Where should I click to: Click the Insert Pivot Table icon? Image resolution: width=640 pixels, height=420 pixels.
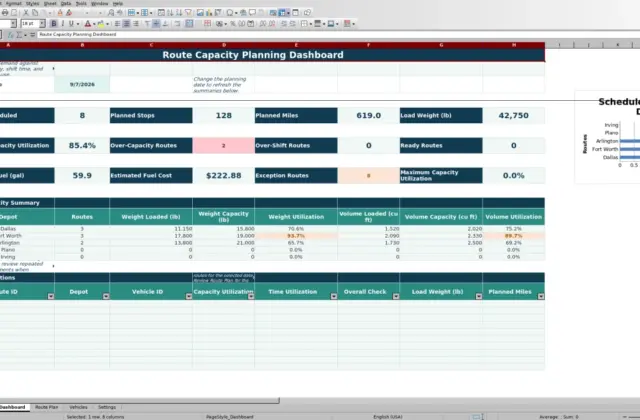(x=218, y=13)
